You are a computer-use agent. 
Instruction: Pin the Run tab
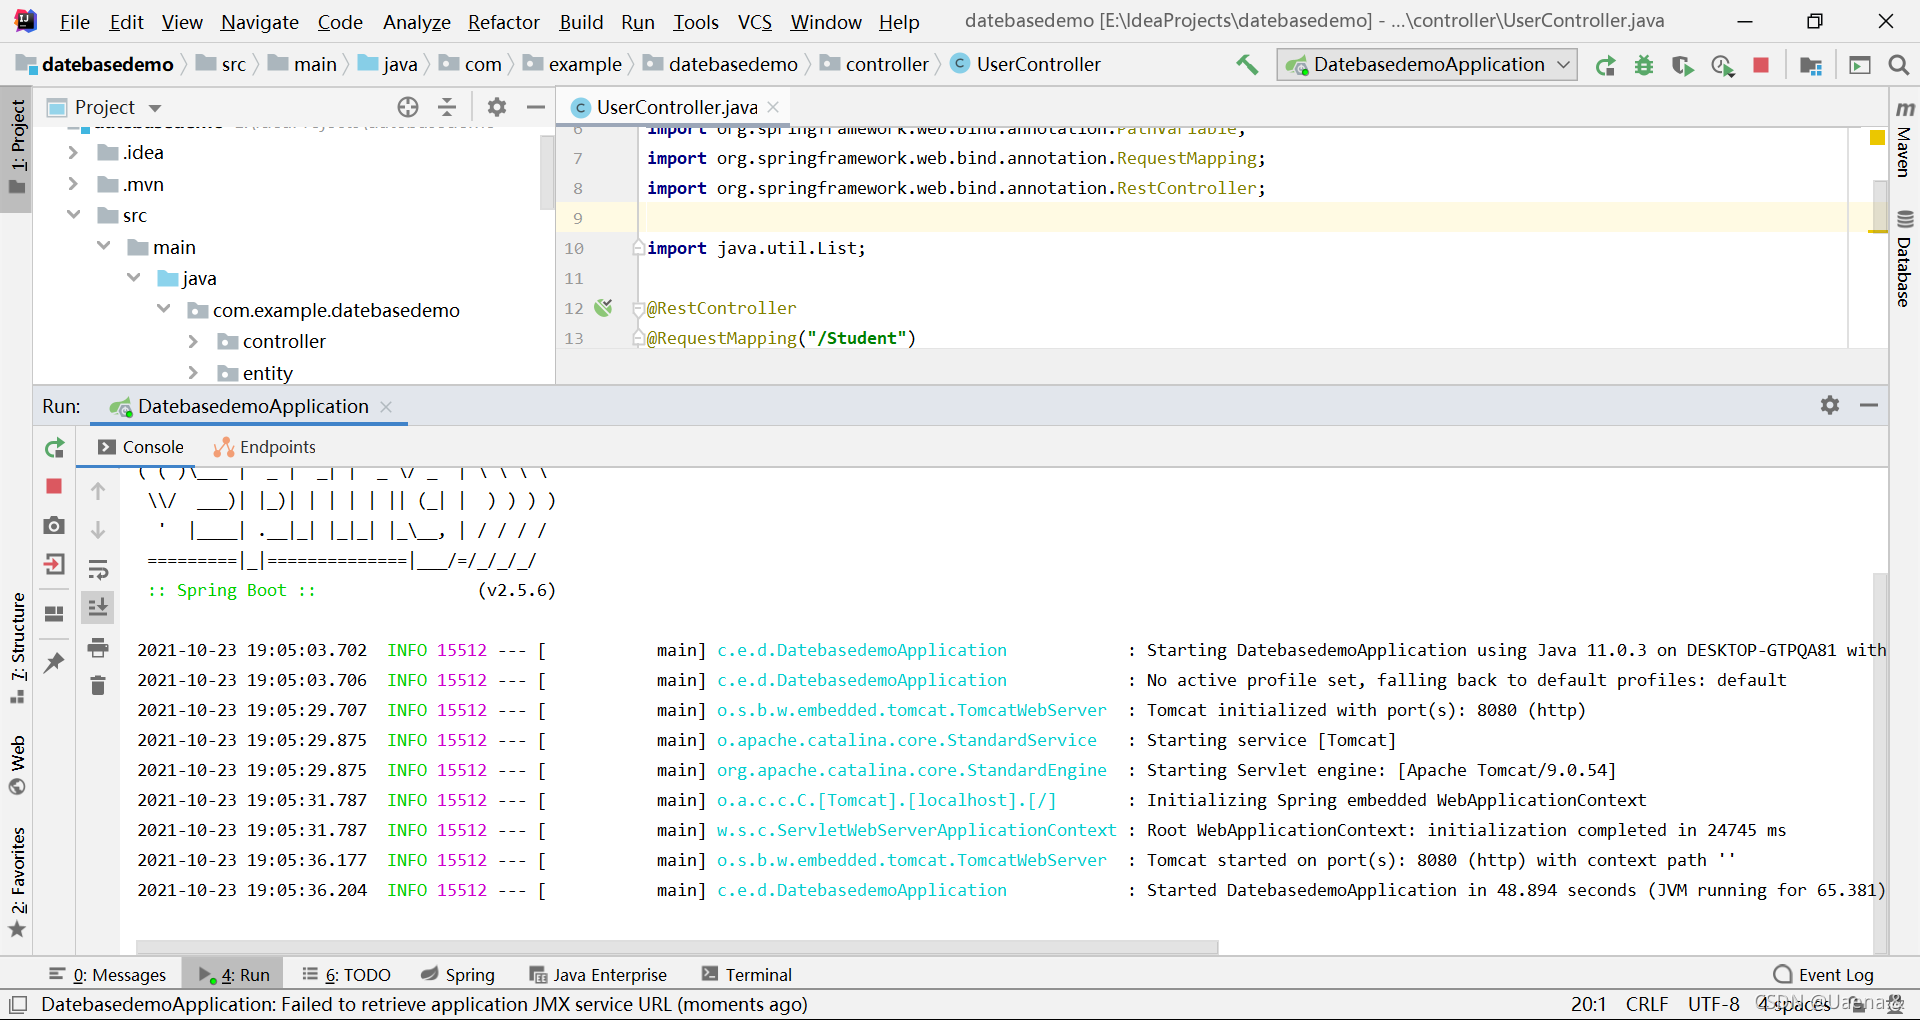54,662
